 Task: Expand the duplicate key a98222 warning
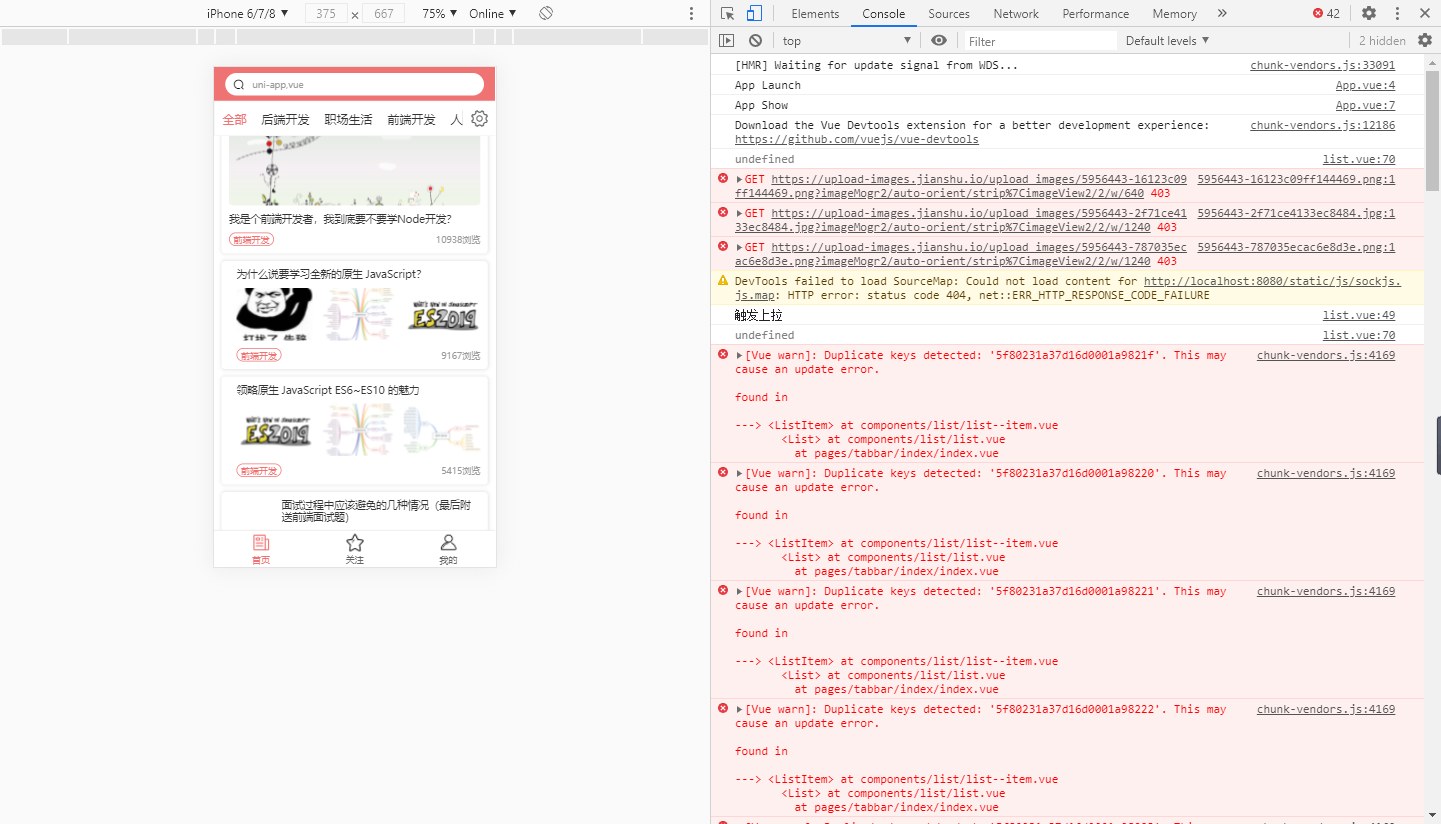pos(739,709)
